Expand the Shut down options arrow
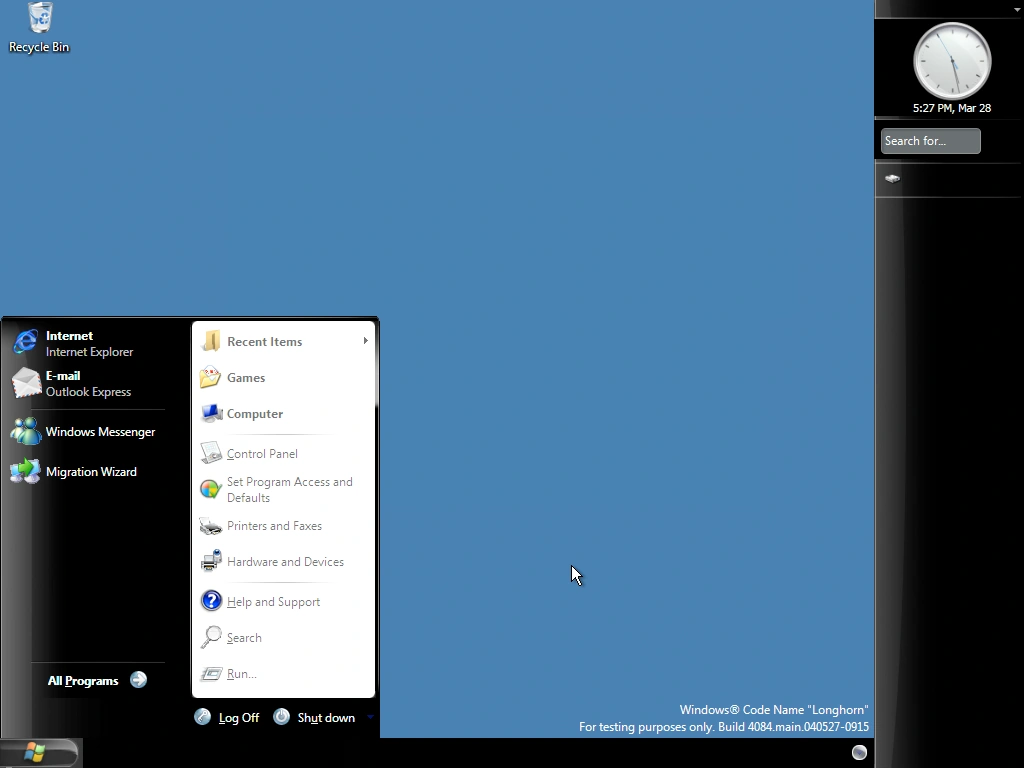Screen dimensions: 1024x768 [369, 717]
